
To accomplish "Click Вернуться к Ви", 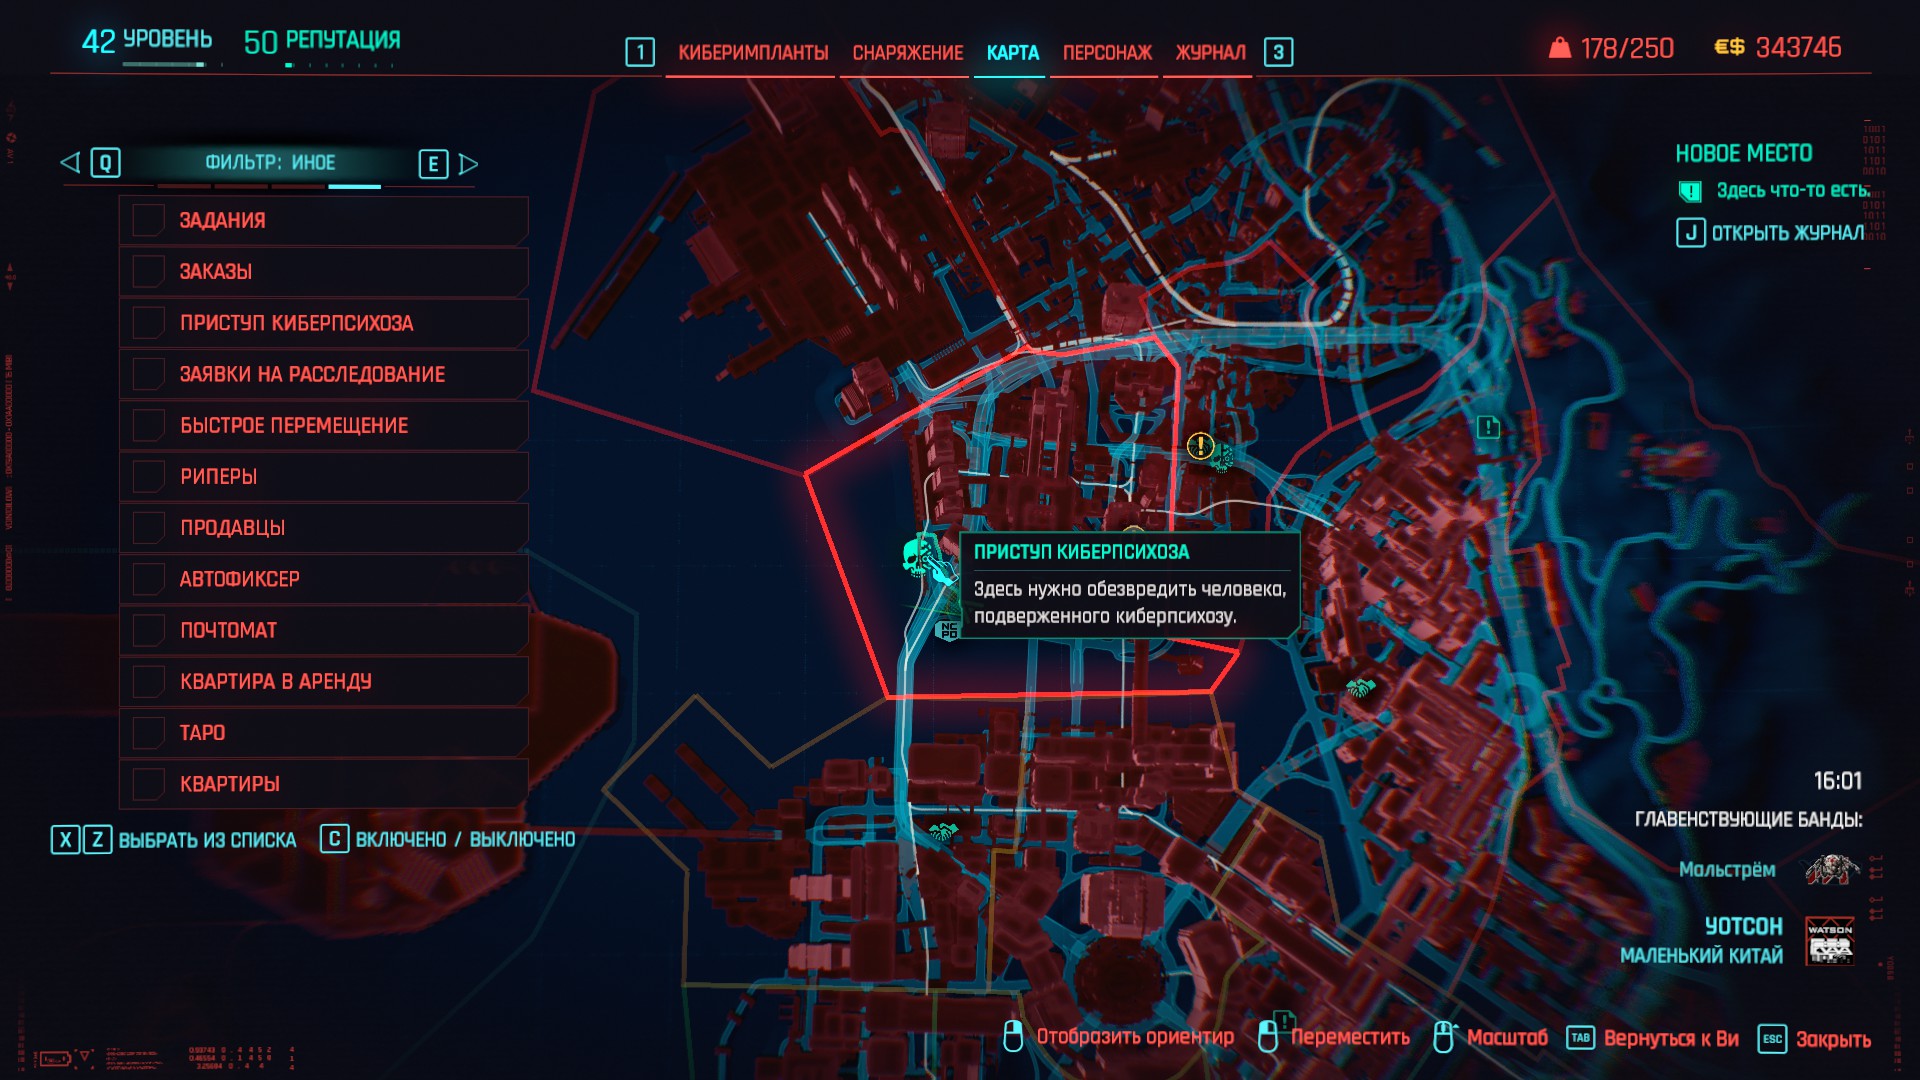I will click(x=1671, y=1039).
